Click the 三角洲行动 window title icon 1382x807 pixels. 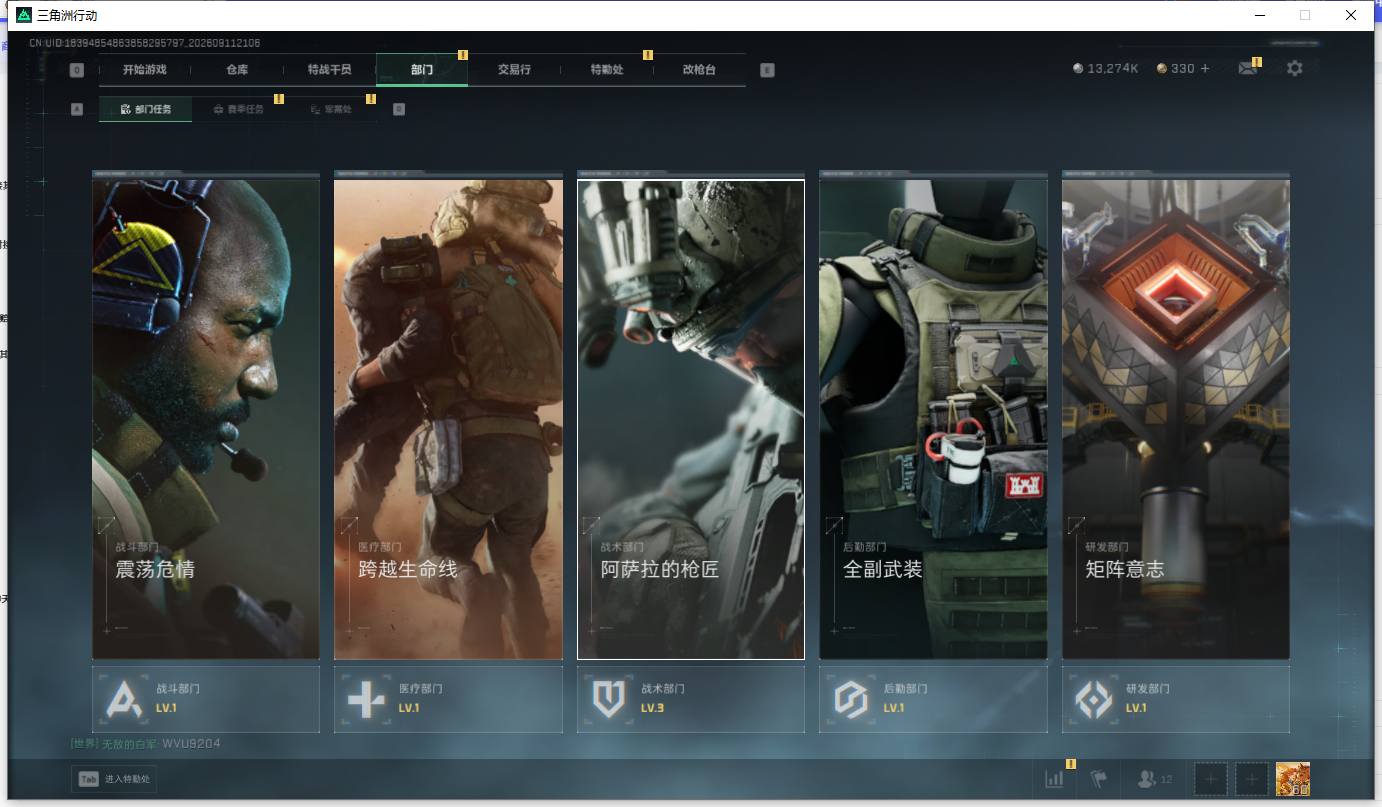click(24, 15)
